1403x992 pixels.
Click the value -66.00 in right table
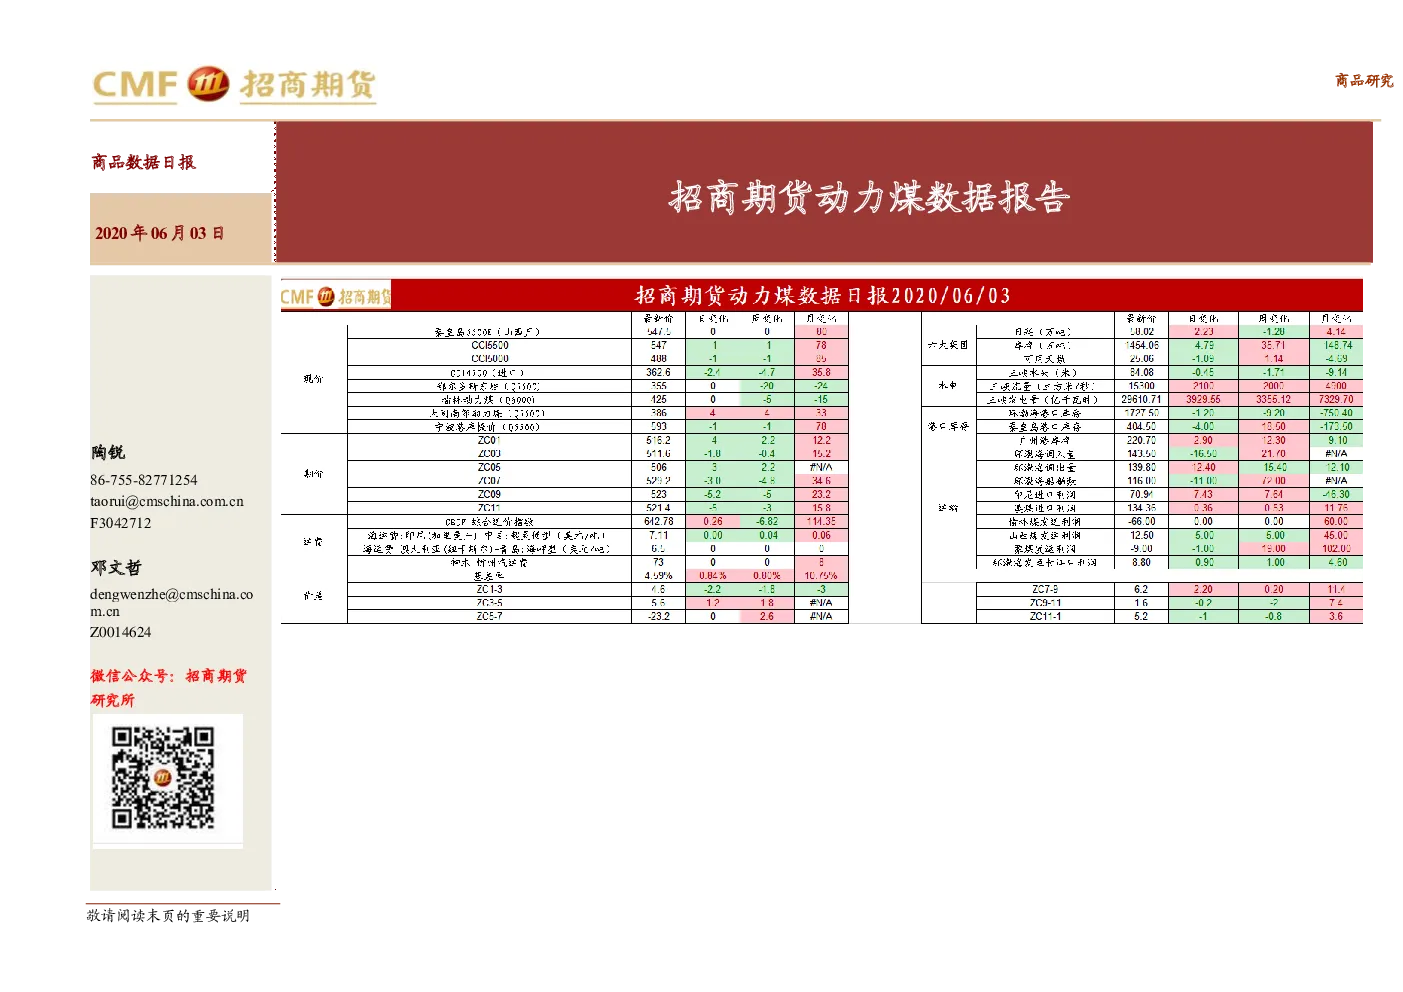pyautogui.click(x=1141, y=521)
